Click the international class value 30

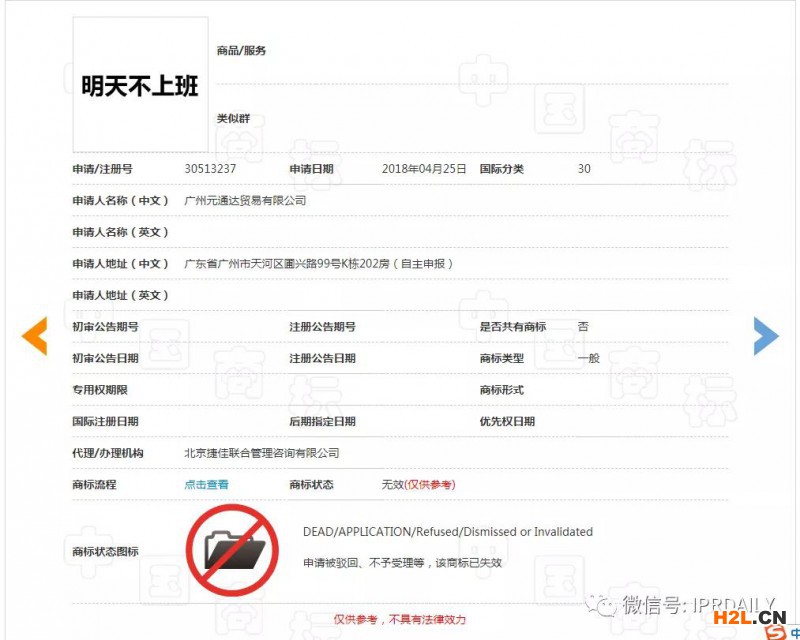[x=584, y=169]
